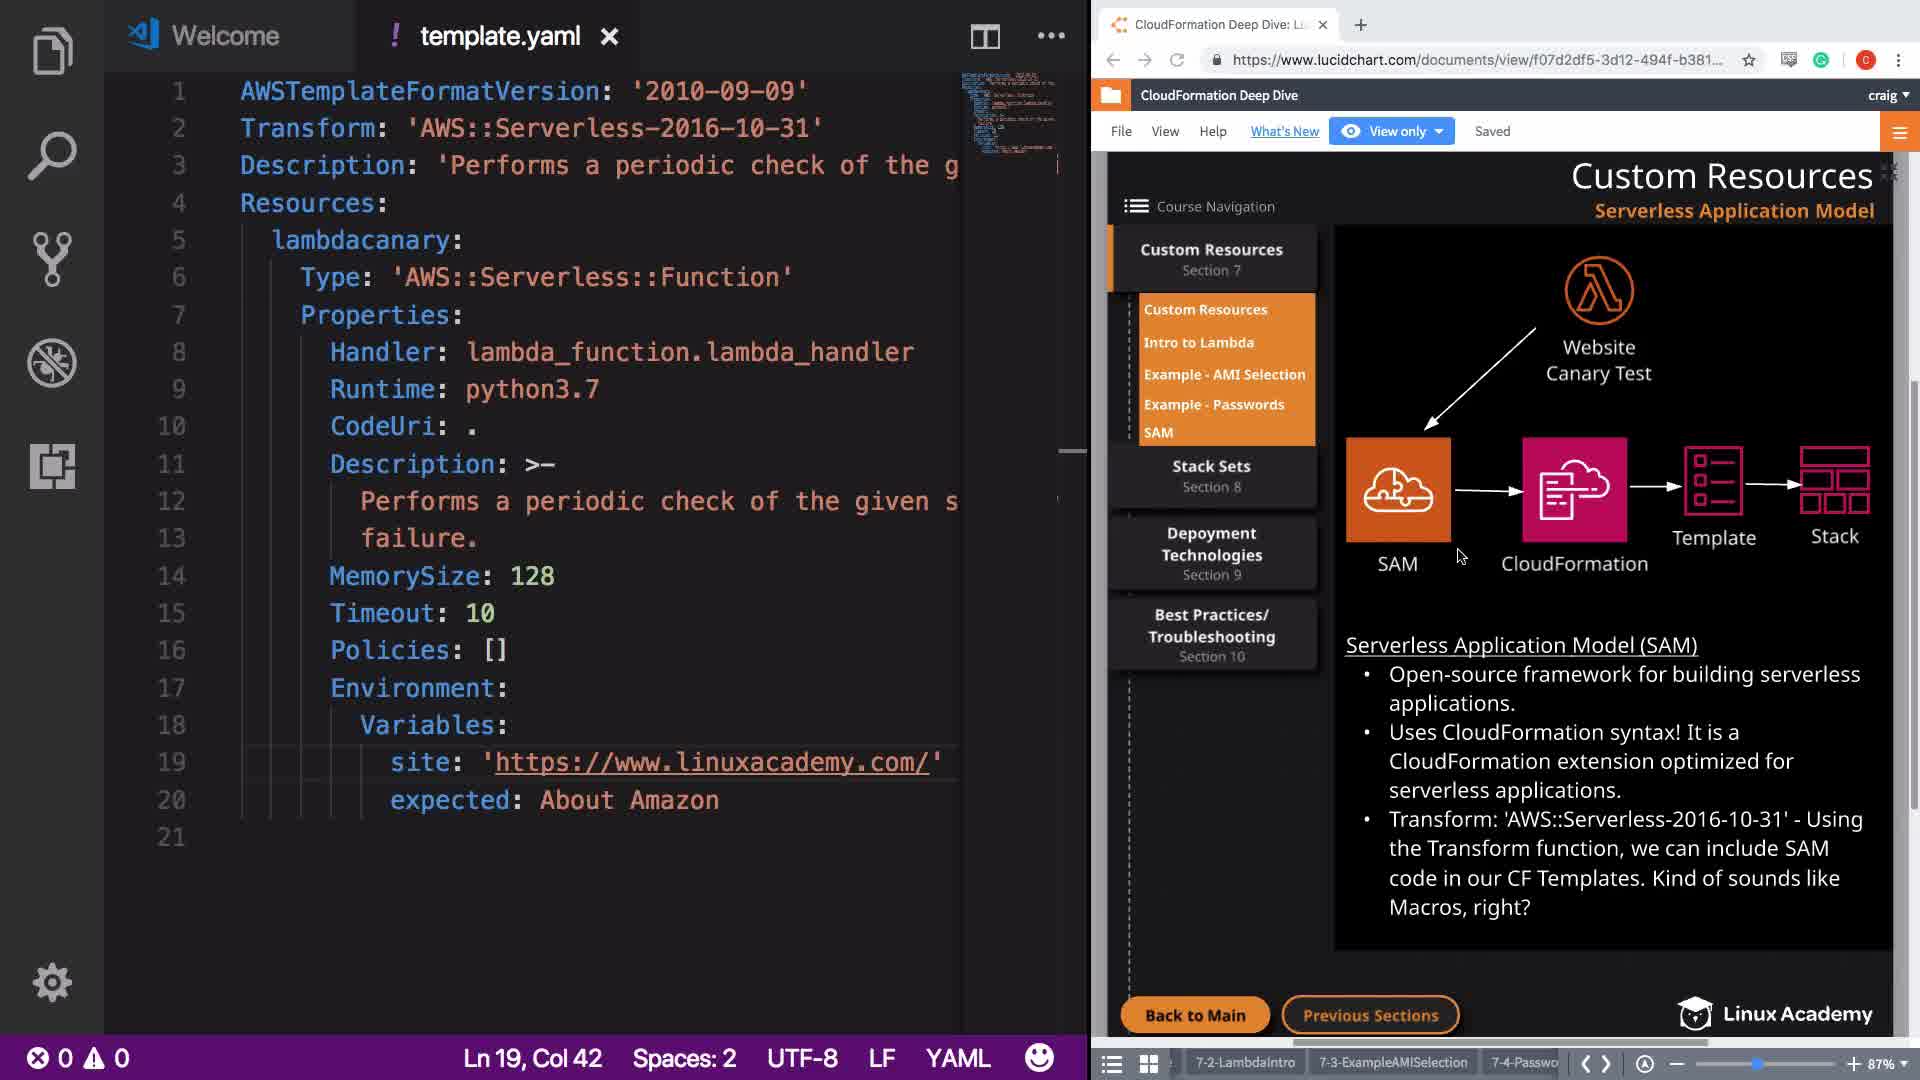This screenshot has height=1080, width=1920.
Task: Click the Lucidchart page grid view icon
Action: (1149, 1064)
